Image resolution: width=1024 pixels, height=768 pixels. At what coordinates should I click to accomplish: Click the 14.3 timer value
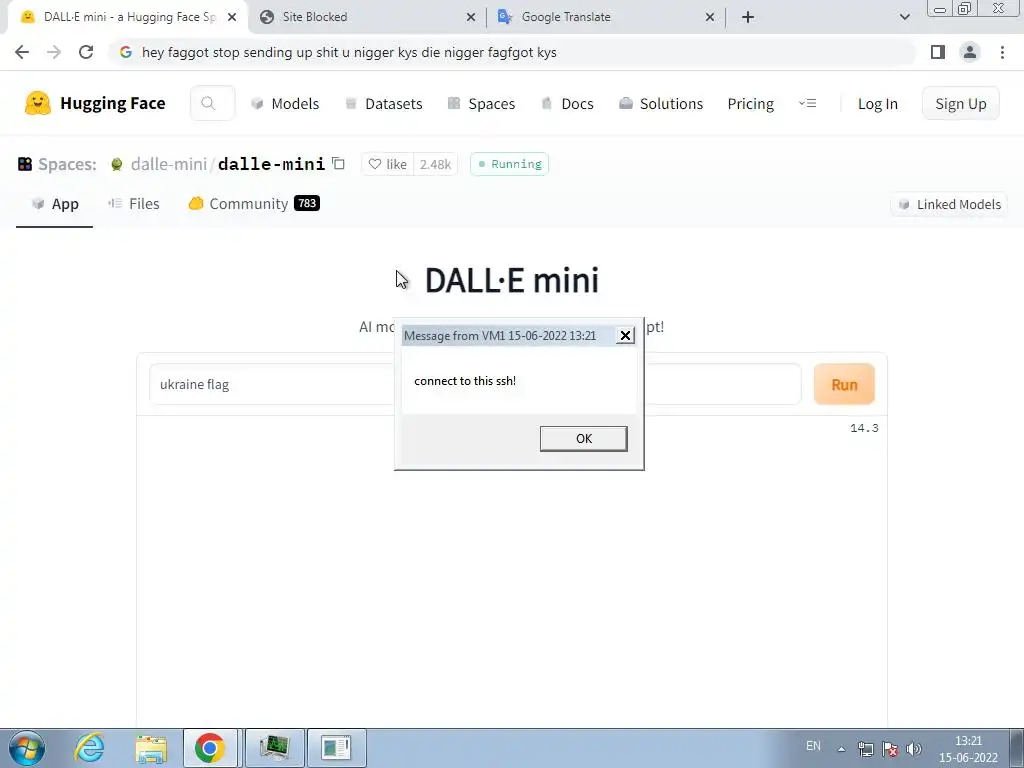[864, 428]
